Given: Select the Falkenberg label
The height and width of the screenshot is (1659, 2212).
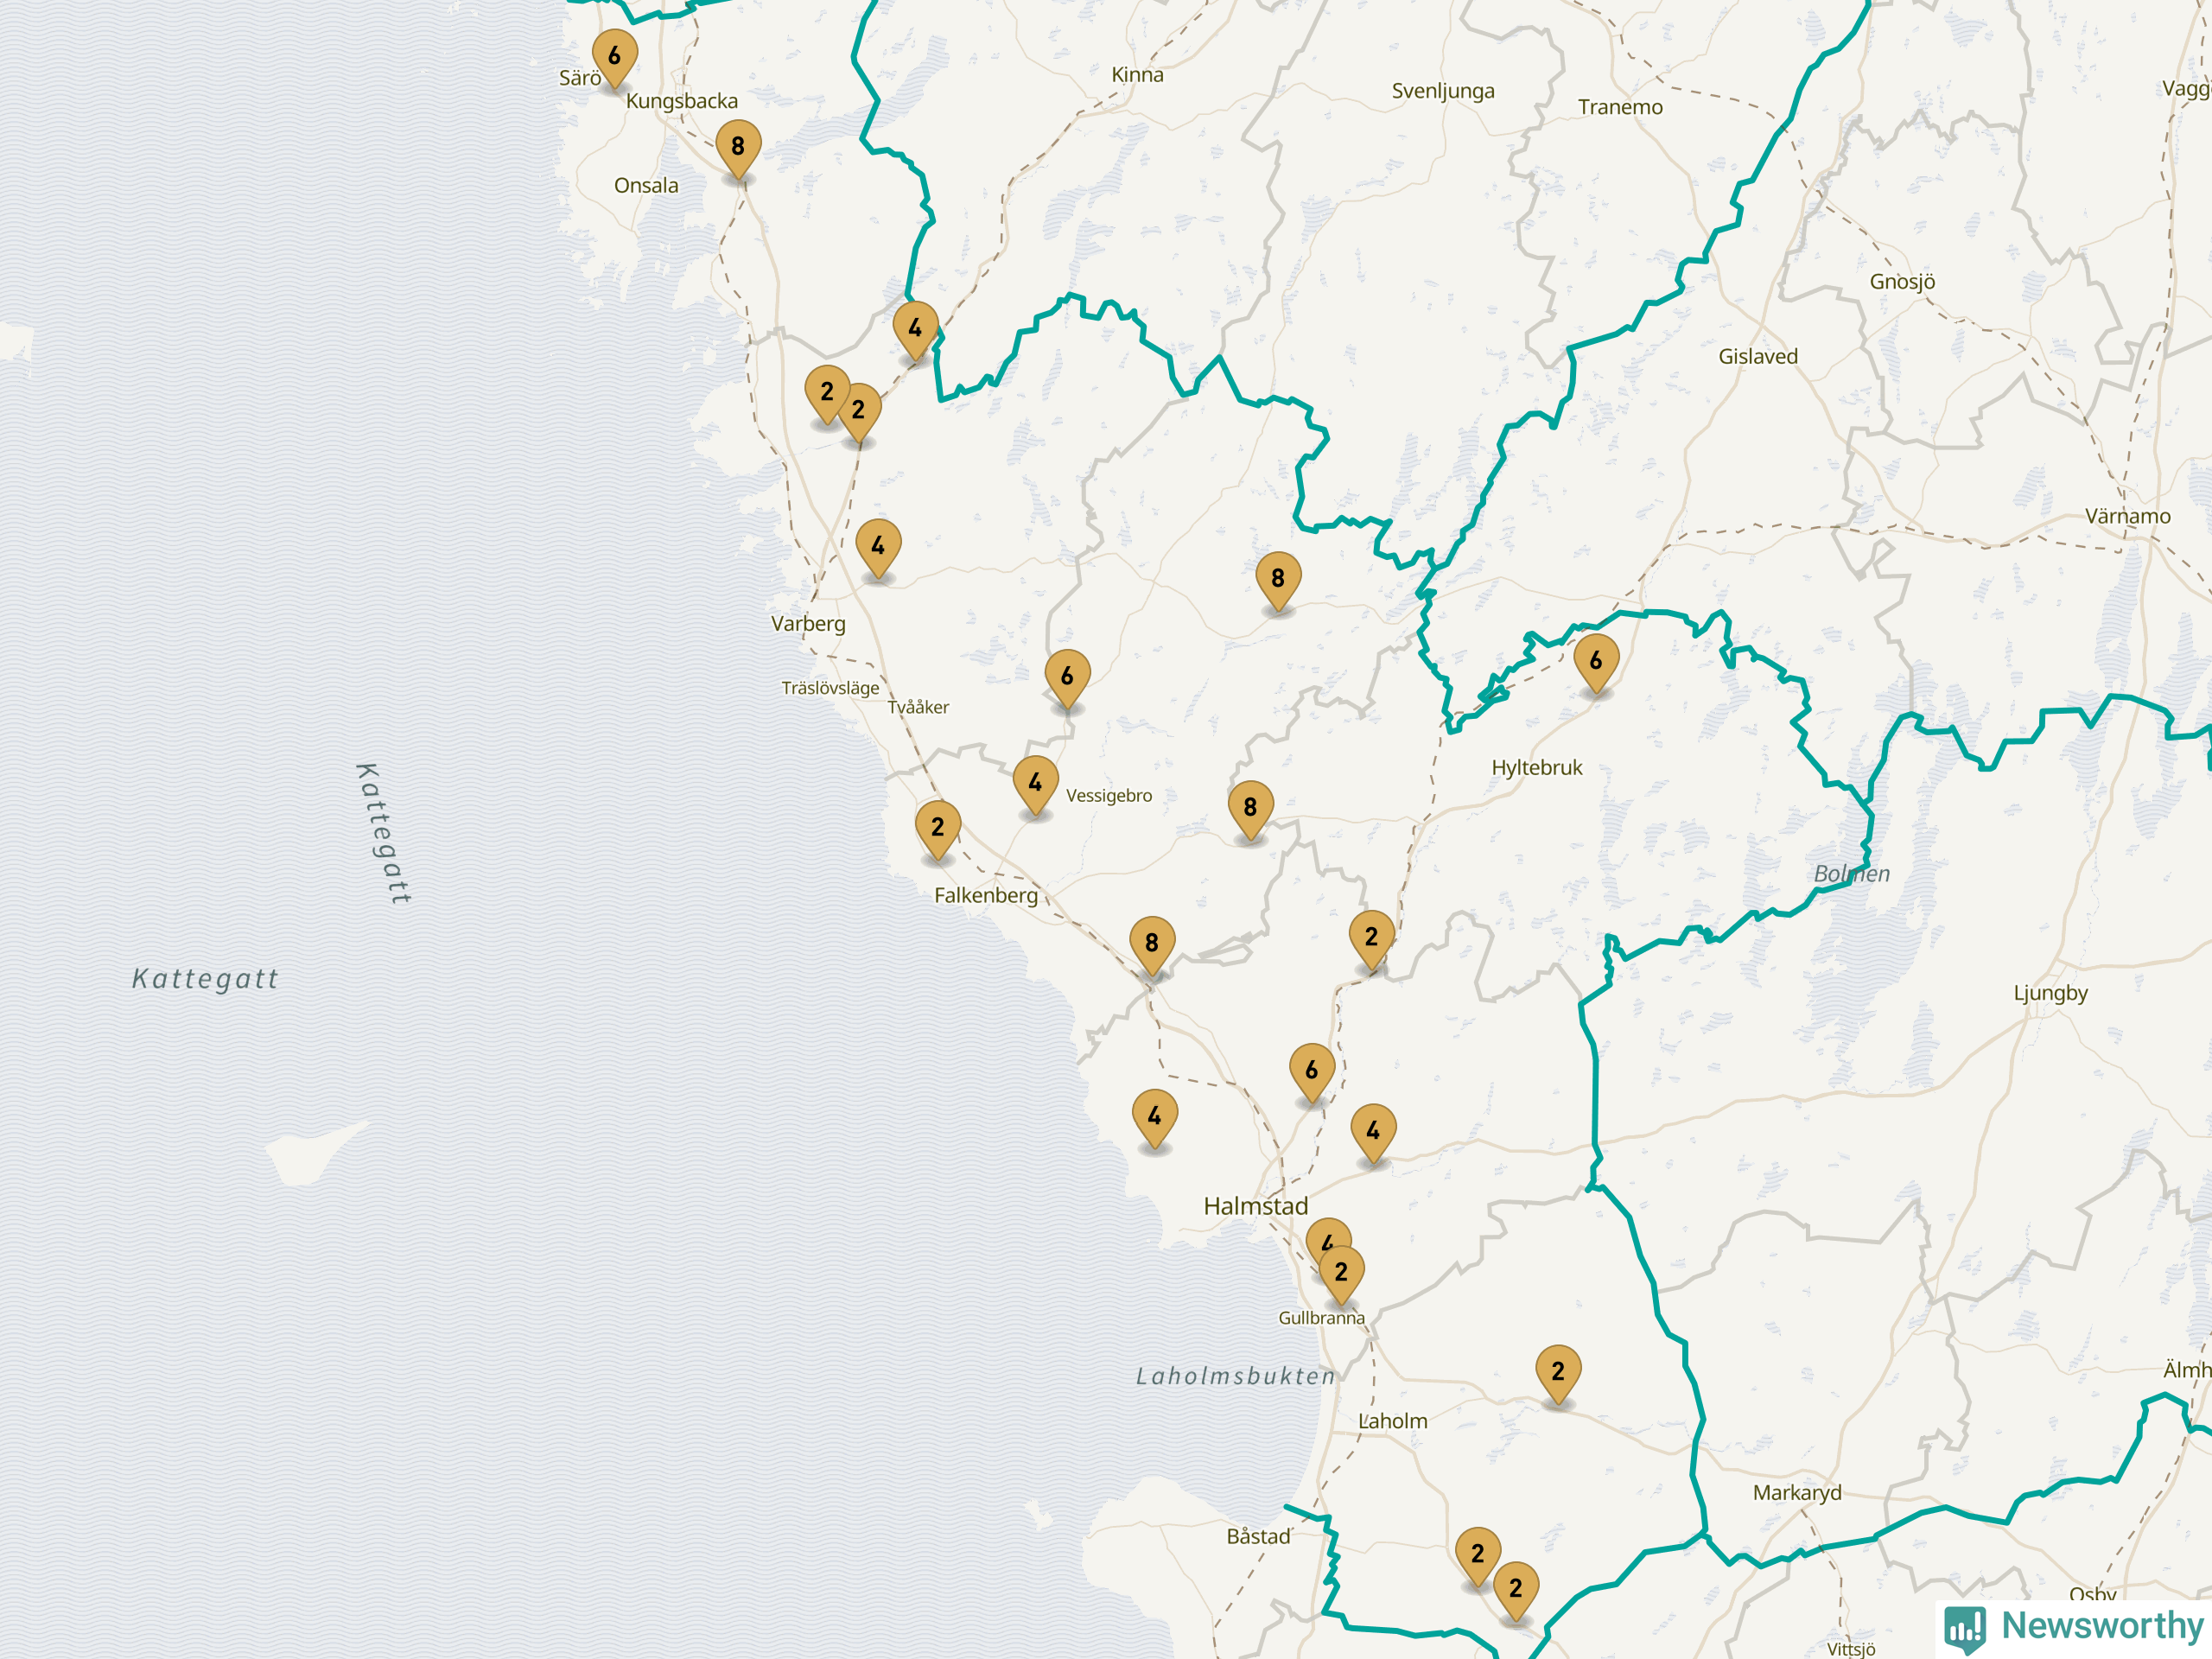Looking at the screenshot, I should (986, 896).
